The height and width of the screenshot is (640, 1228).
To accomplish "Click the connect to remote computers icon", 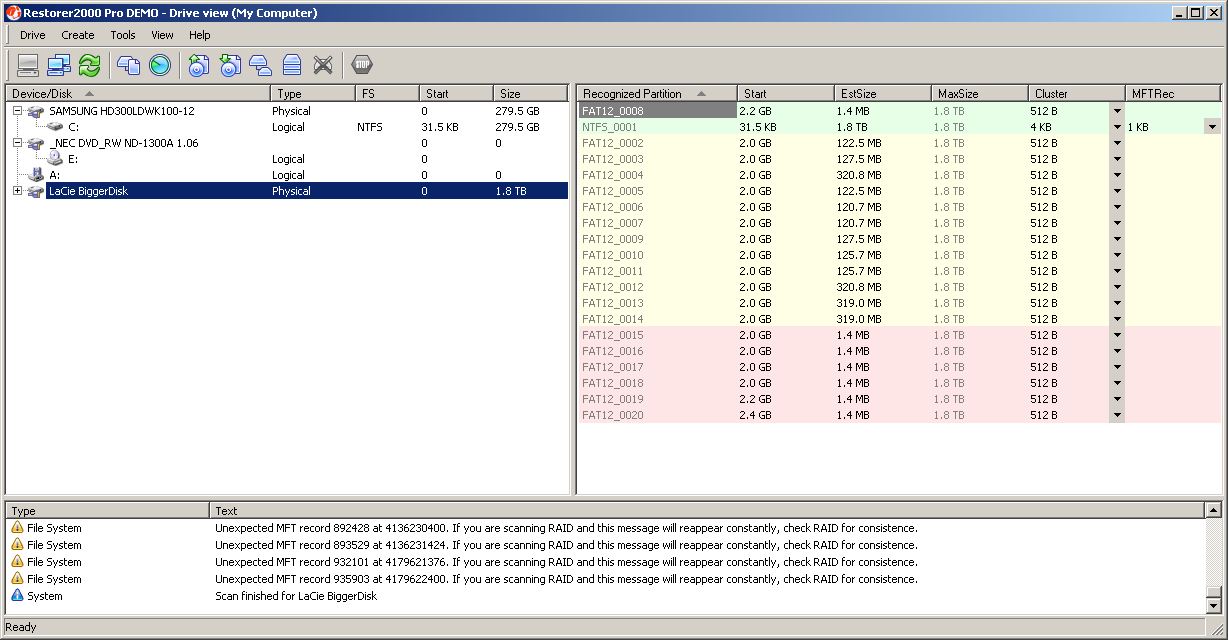I will pyautogui.click(x=59, y=65).
